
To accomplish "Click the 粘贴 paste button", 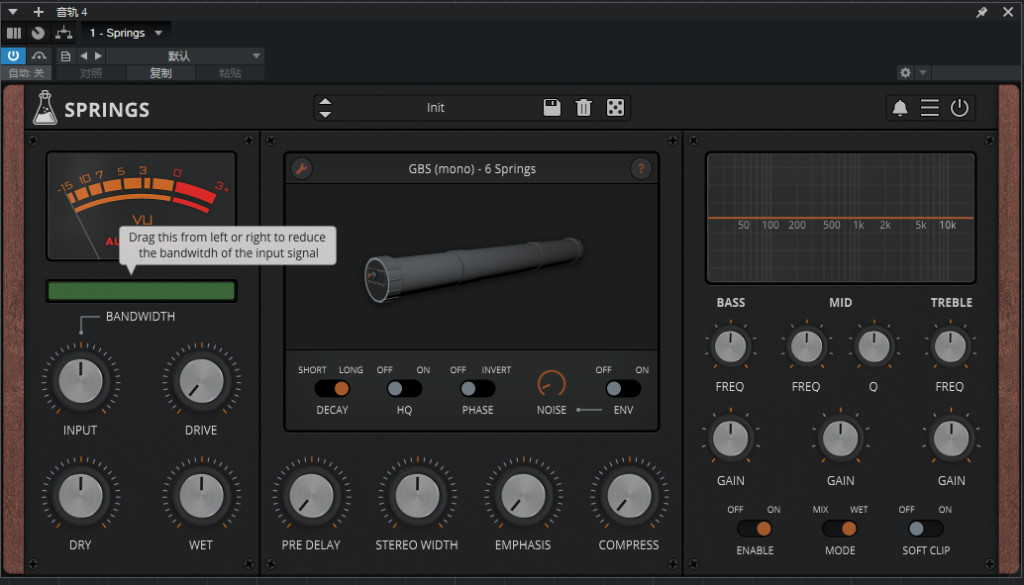I will point(230,73).
